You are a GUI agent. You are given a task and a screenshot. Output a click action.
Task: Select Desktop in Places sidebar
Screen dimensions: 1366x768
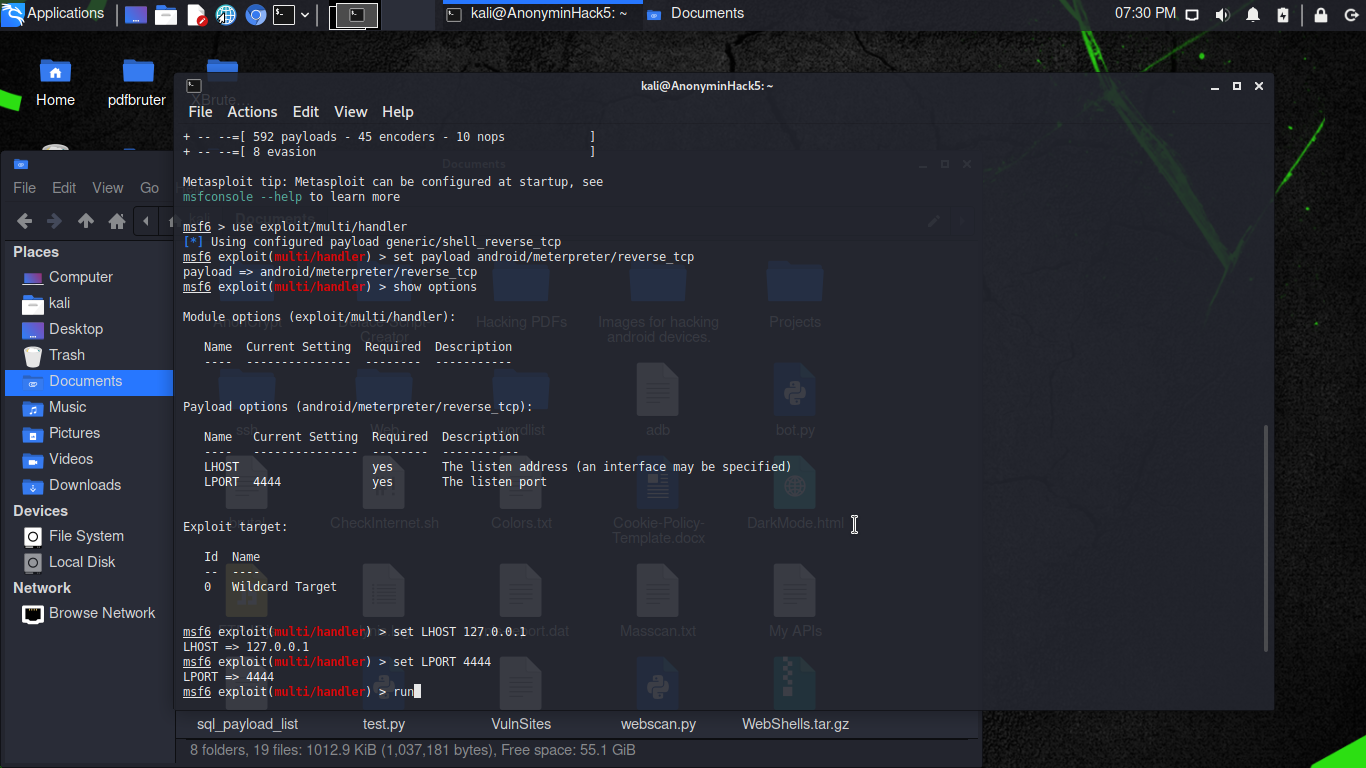(89, 329)
